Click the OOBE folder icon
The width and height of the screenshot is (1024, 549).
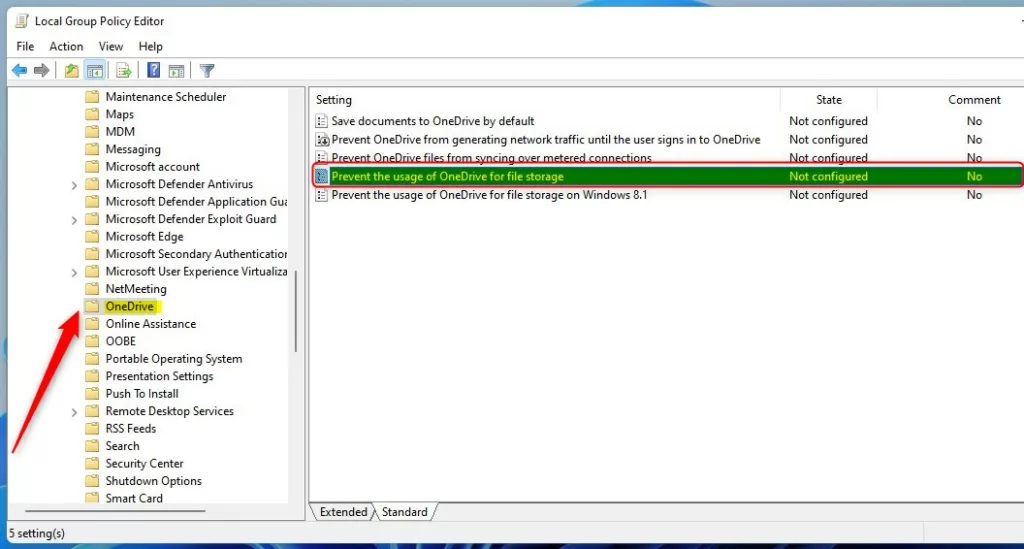click(x=92, y=341)
